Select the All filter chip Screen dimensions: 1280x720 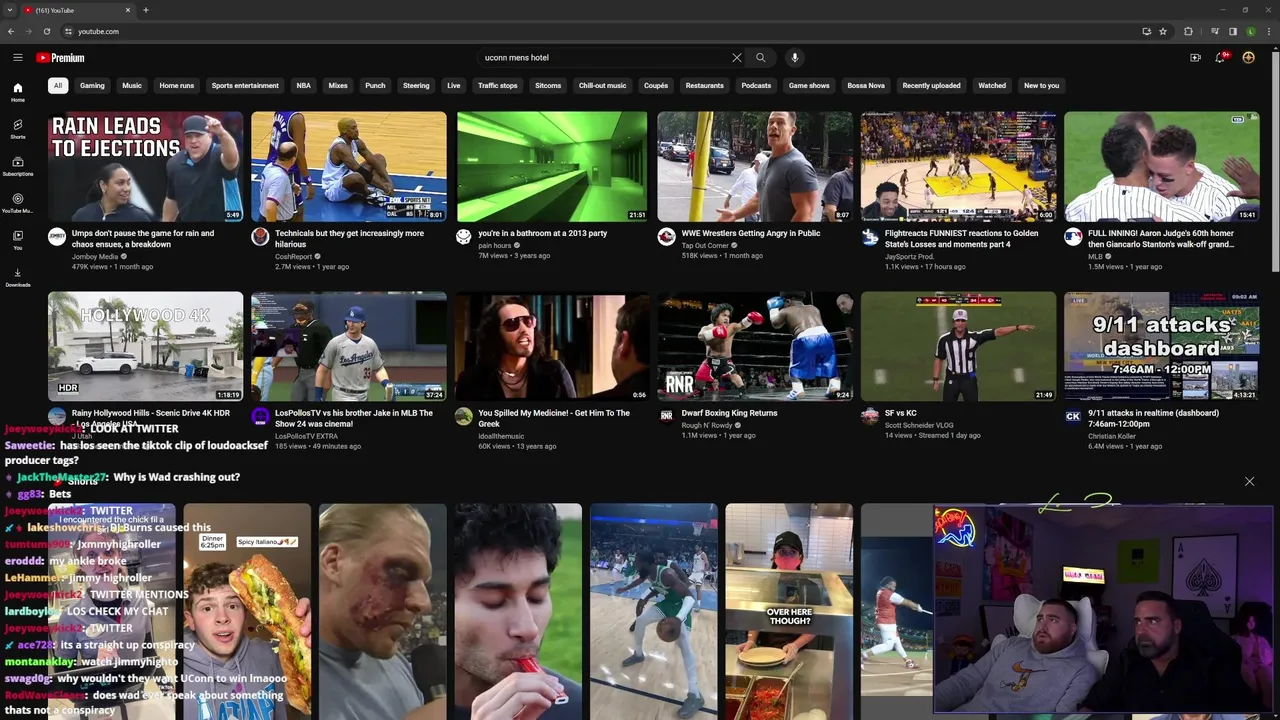point(58,85)
